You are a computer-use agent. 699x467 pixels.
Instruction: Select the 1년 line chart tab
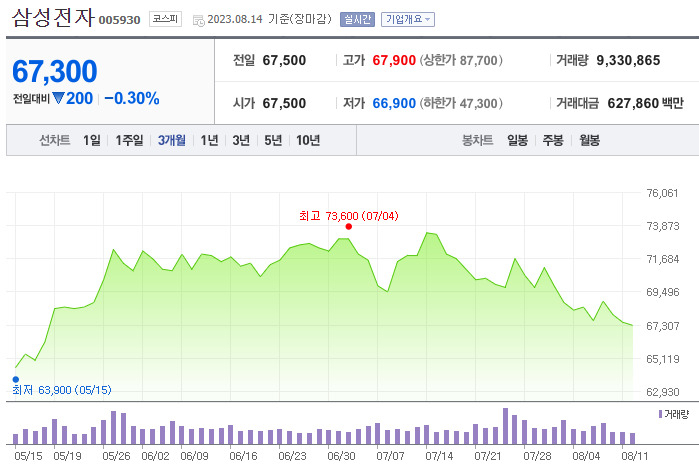pyautogui.click(x=209, y=140)
